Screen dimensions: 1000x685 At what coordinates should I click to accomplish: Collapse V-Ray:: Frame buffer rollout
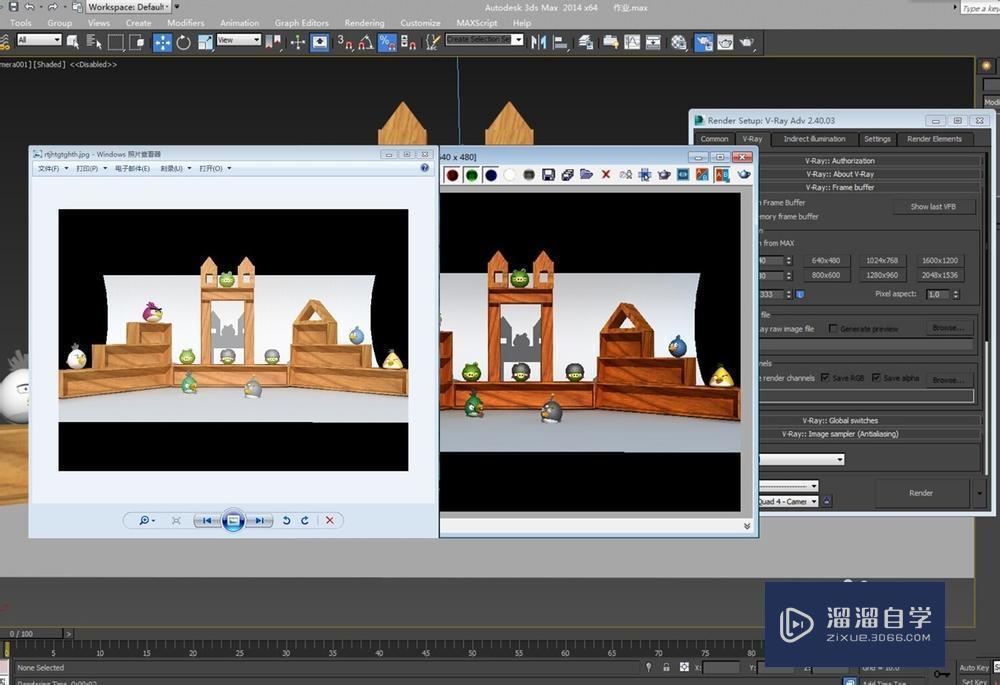840,188
